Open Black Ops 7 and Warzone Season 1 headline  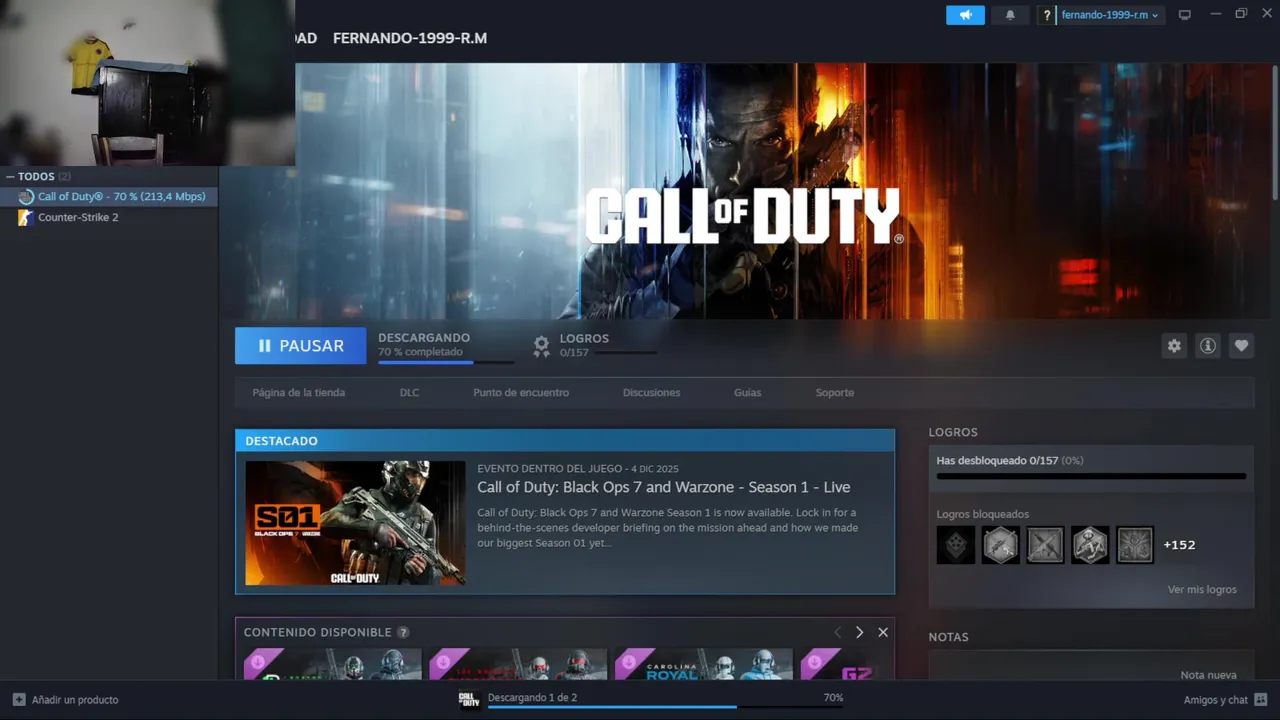[x=664, y=487]
